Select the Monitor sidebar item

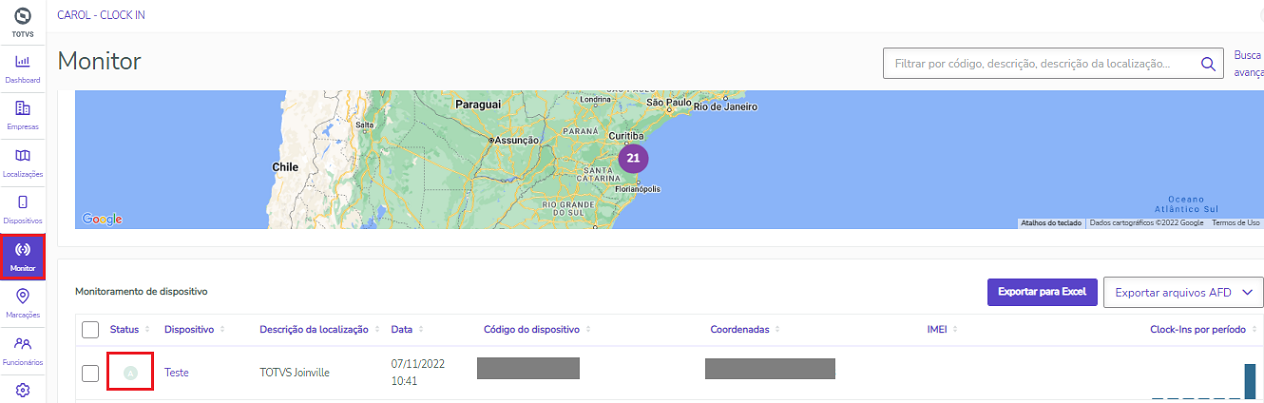pyautogui.click(x=22, y=257)
